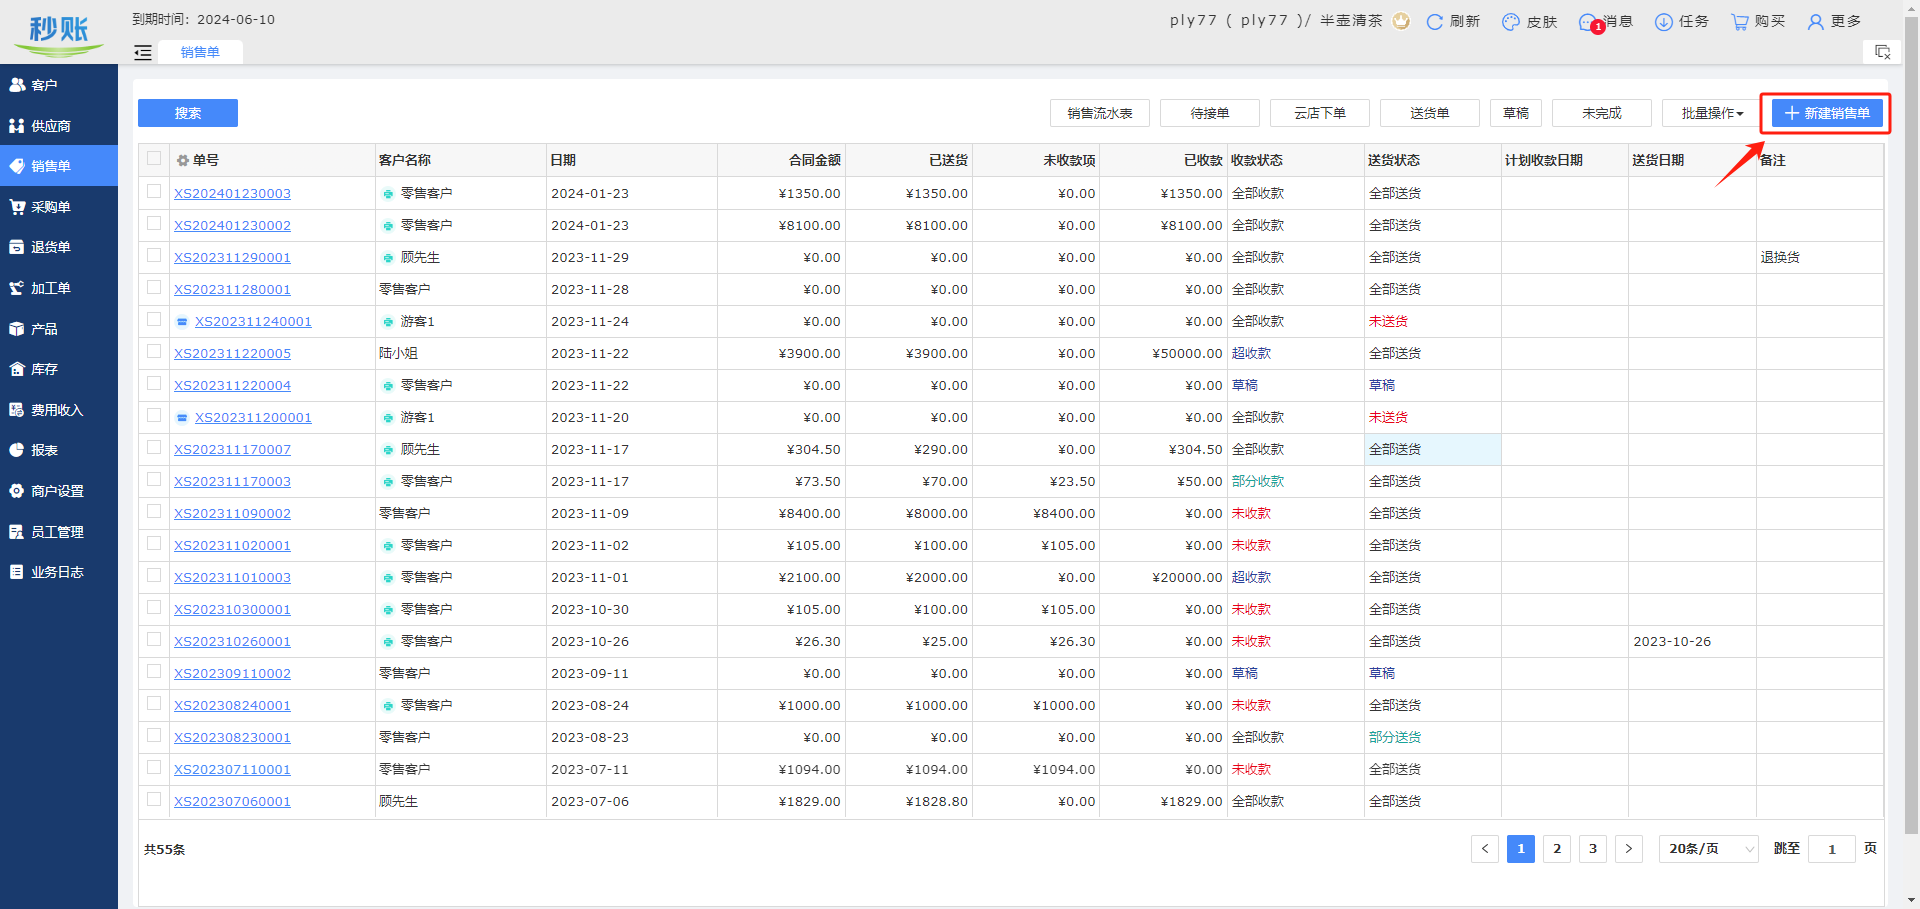This screenshot has width=1920, height=909.
Task: Filter by 草稿
Action: click(1516, 113)
